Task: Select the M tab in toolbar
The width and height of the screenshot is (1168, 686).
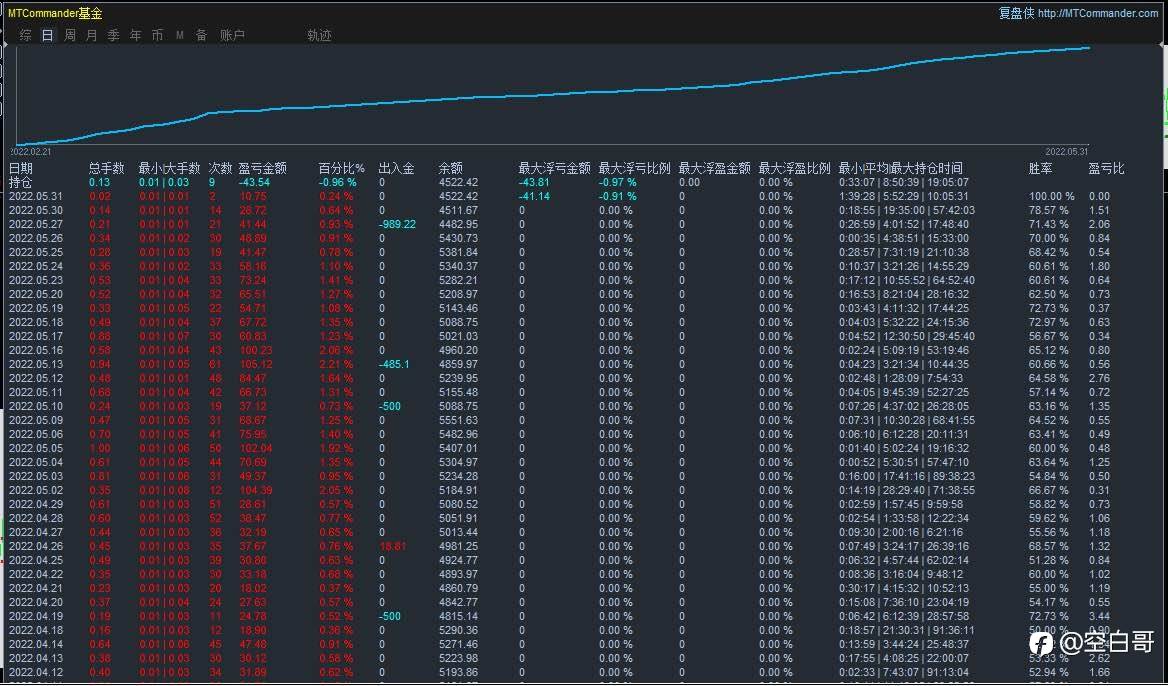Action: [x=180, y=35]
